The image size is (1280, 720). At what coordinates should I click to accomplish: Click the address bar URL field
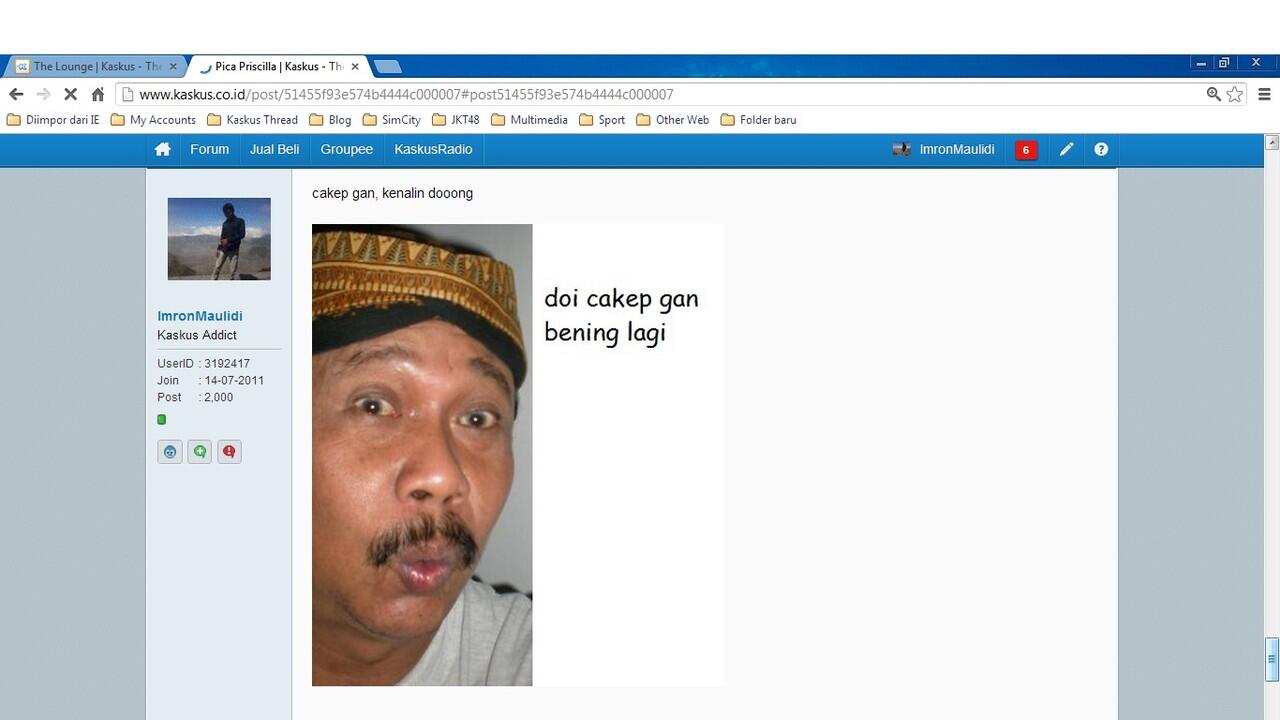(660, 94)
